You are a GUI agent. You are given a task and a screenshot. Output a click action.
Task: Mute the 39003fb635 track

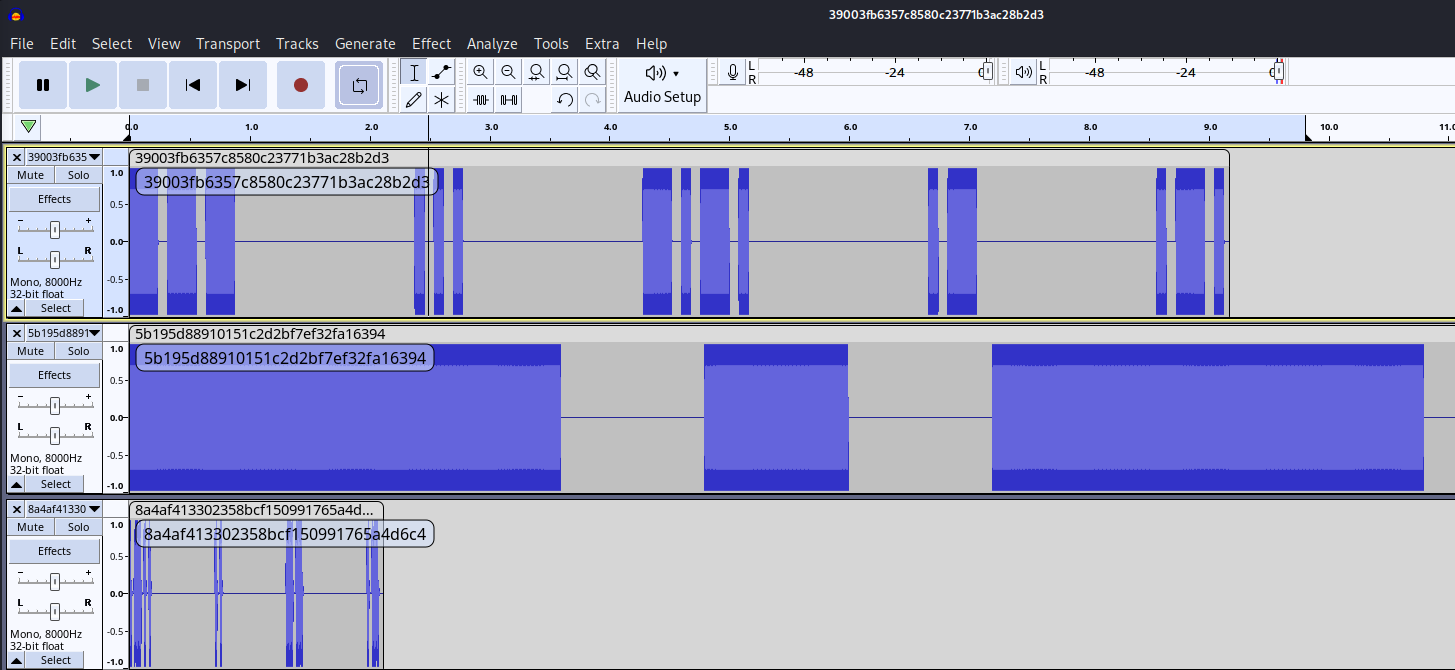coord(31,175)
